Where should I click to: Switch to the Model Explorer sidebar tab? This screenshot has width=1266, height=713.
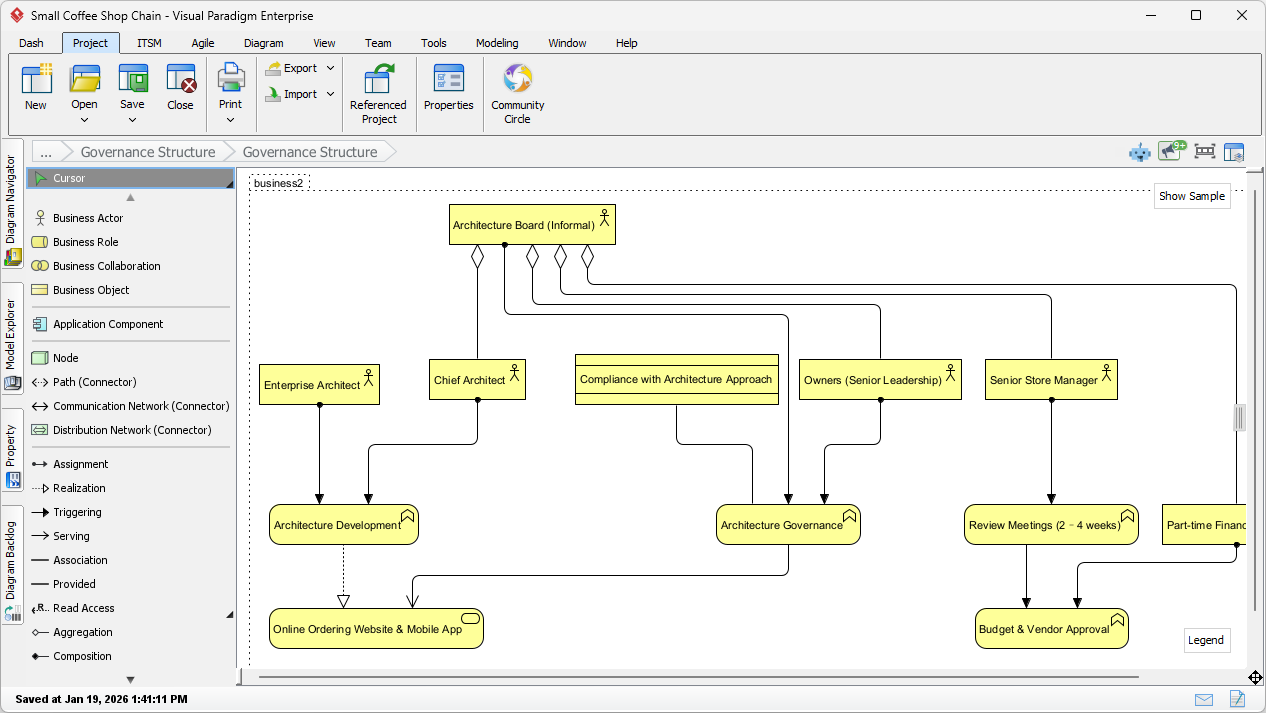12,335
